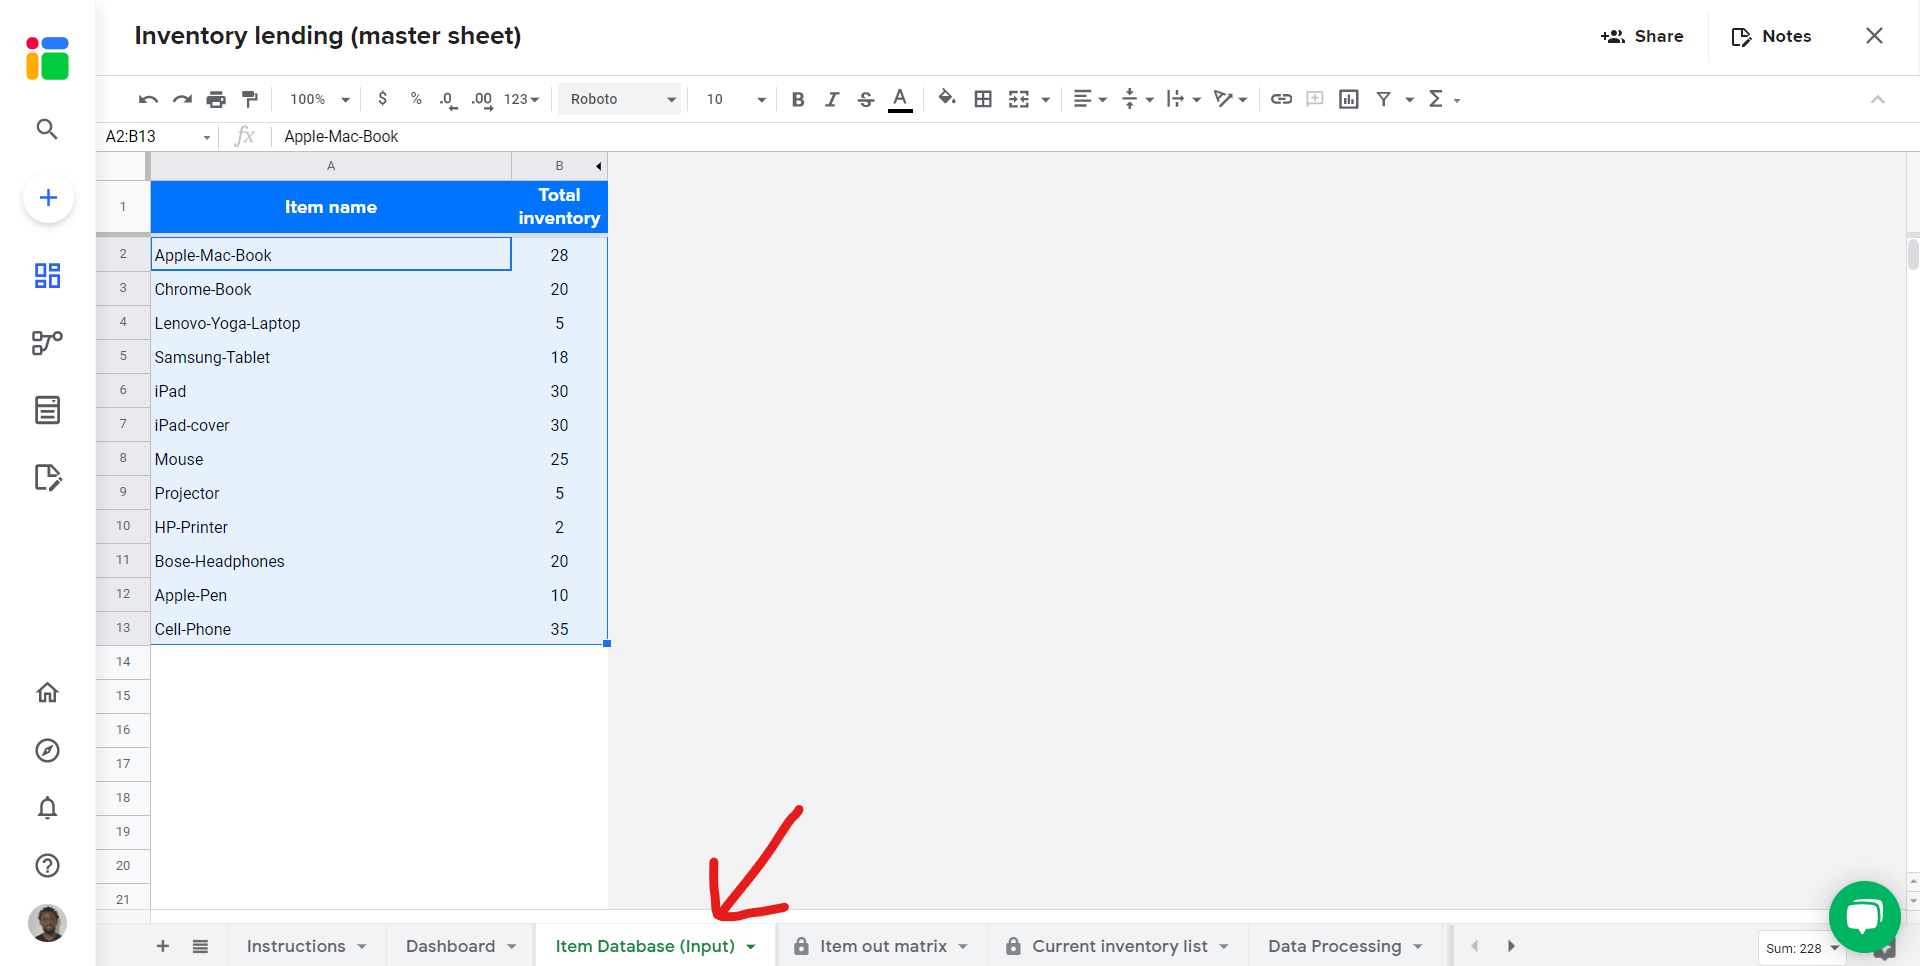Open the 100% zoom dropdown
This screenshot has width=1920, height=966.
pos(320,99)
